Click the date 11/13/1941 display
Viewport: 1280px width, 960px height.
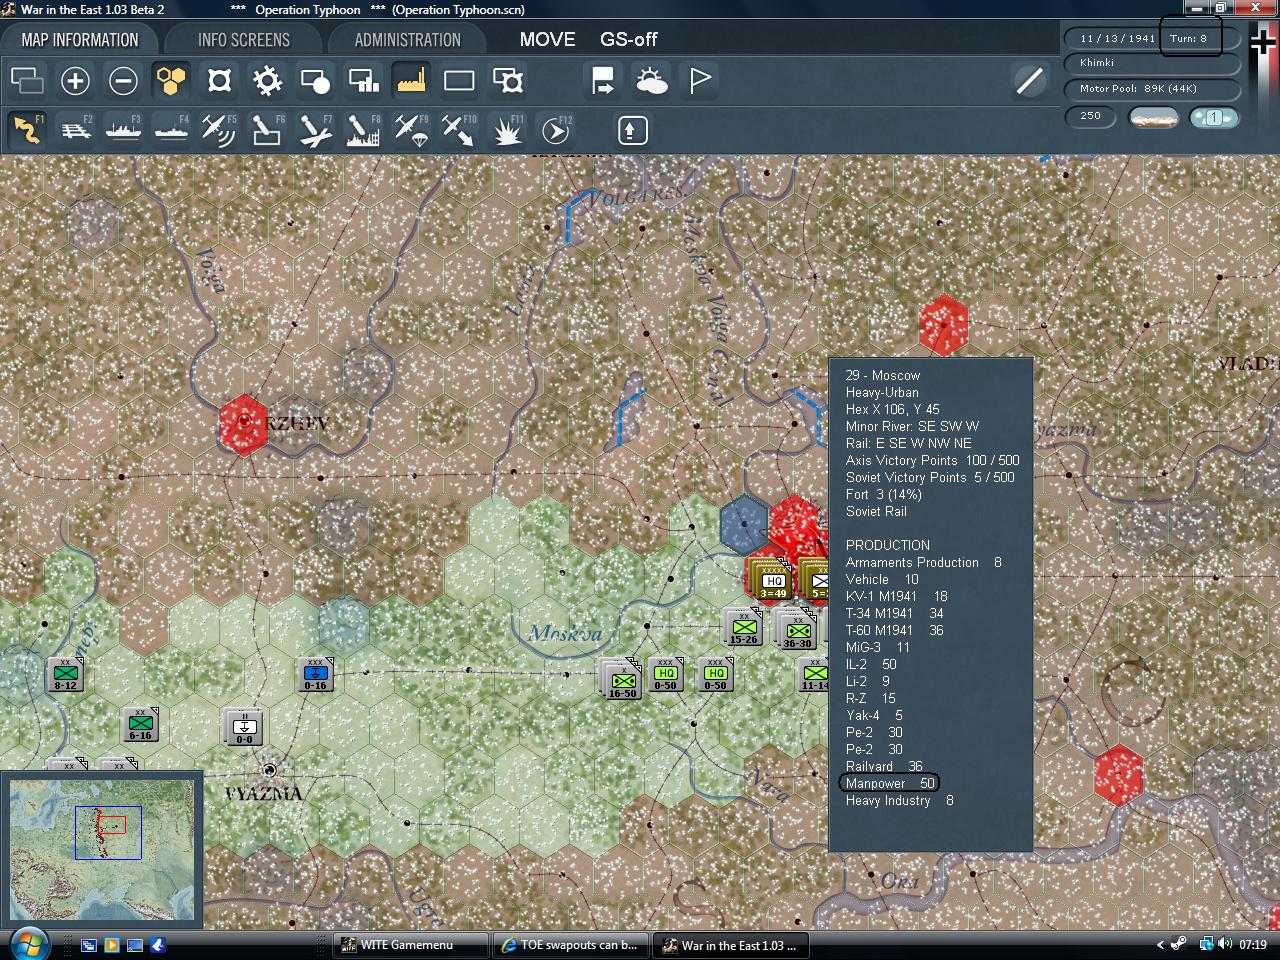1117,38
